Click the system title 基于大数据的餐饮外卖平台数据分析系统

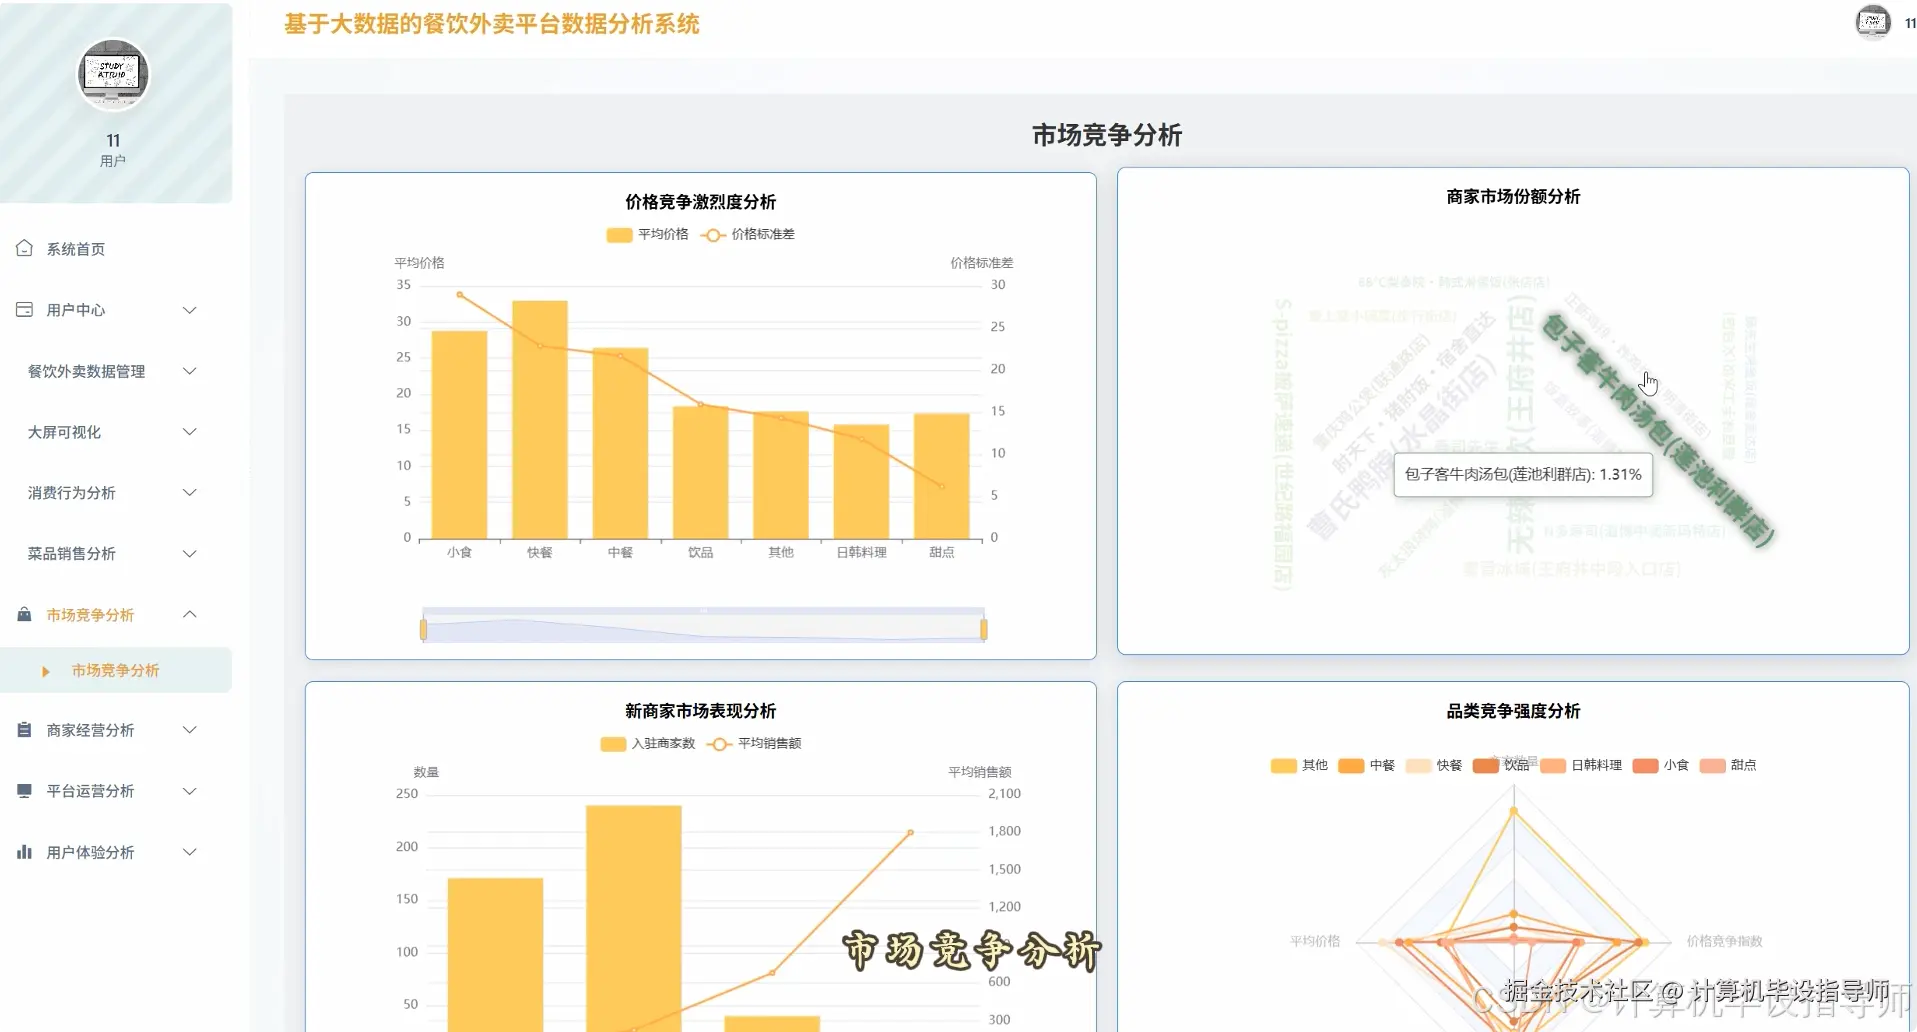(x=492, y=24)
